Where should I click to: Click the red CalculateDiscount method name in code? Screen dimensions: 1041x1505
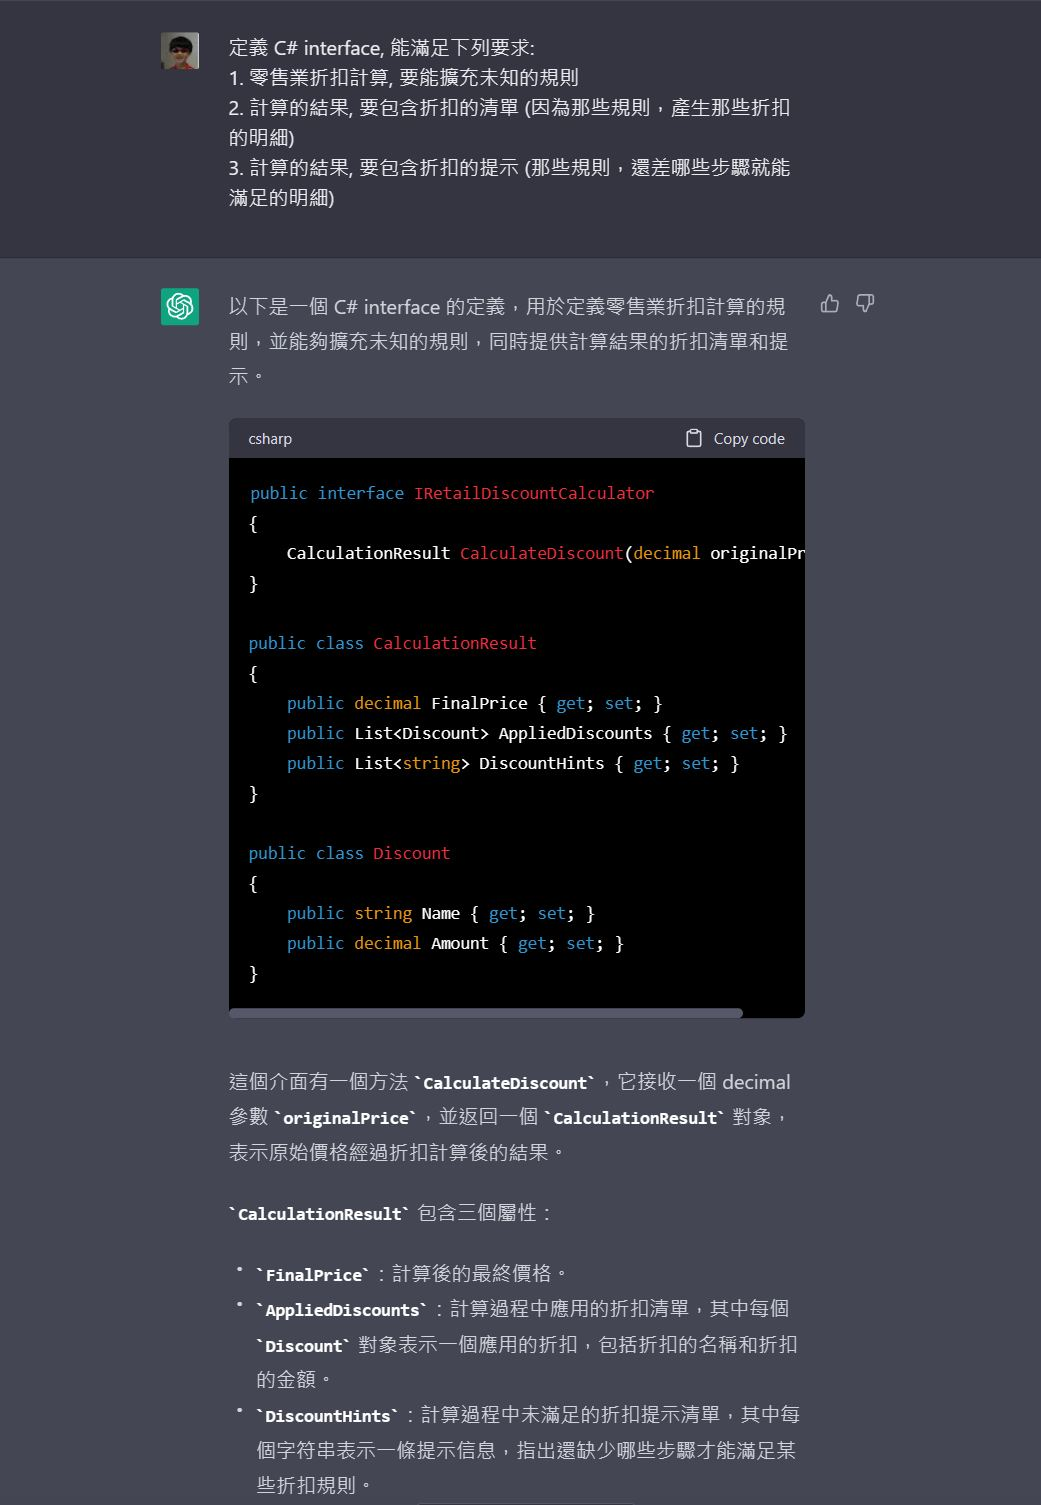tap(541, 553)
